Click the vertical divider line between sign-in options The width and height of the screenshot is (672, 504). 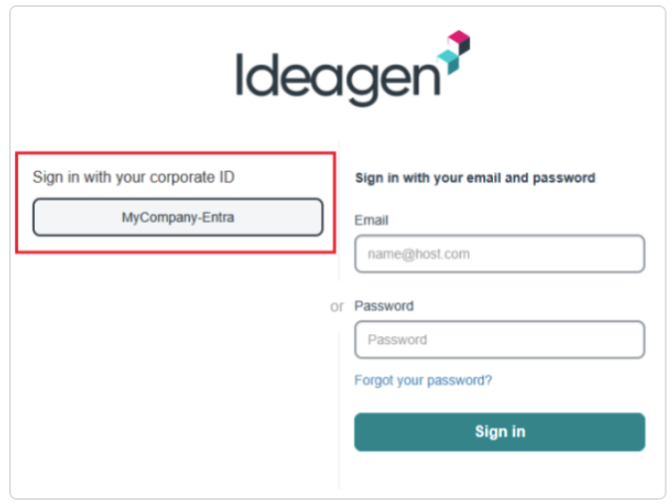tap(338, 400)
